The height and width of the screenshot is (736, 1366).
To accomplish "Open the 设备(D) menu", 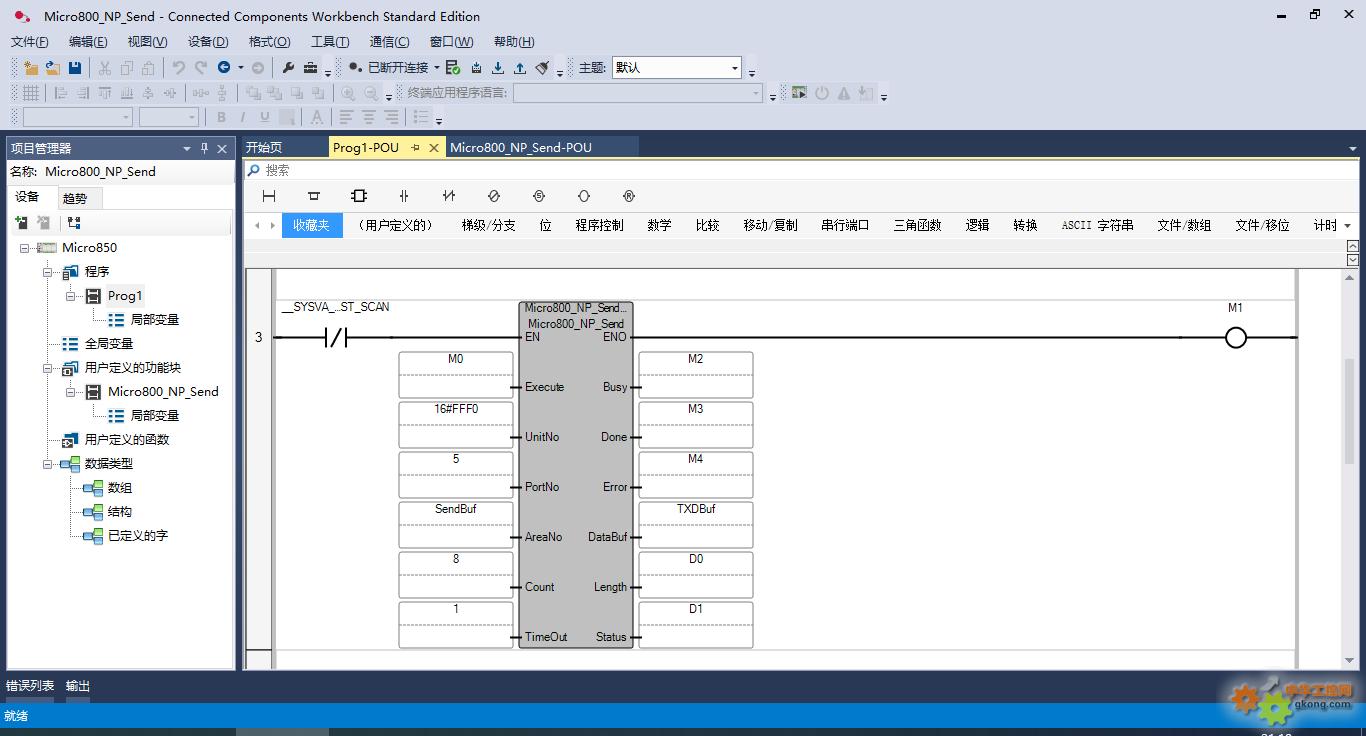I will click(208, 41).
